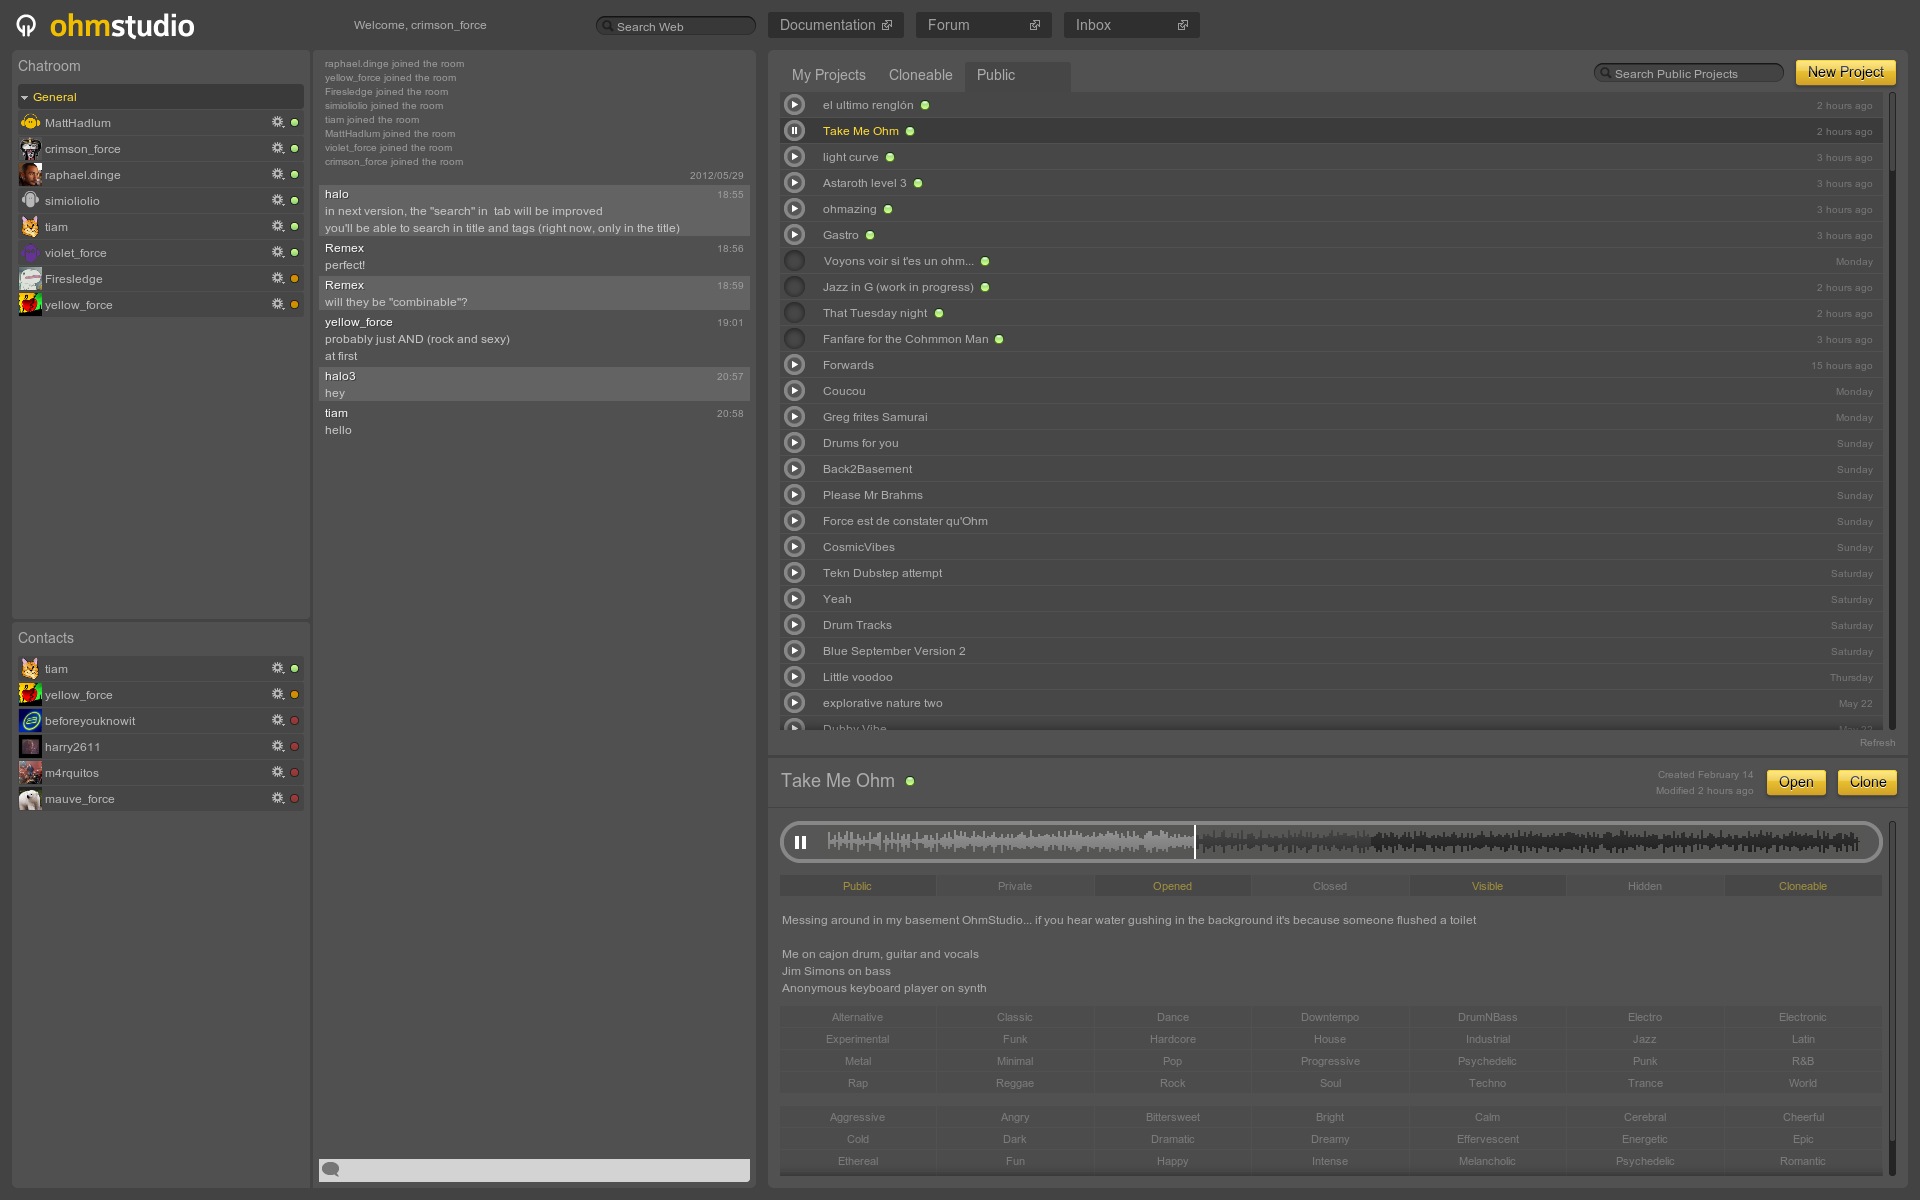The height and width of the screenshot is (1200, 1920).
Task: Set project to Private
Action: [1014, 886]
